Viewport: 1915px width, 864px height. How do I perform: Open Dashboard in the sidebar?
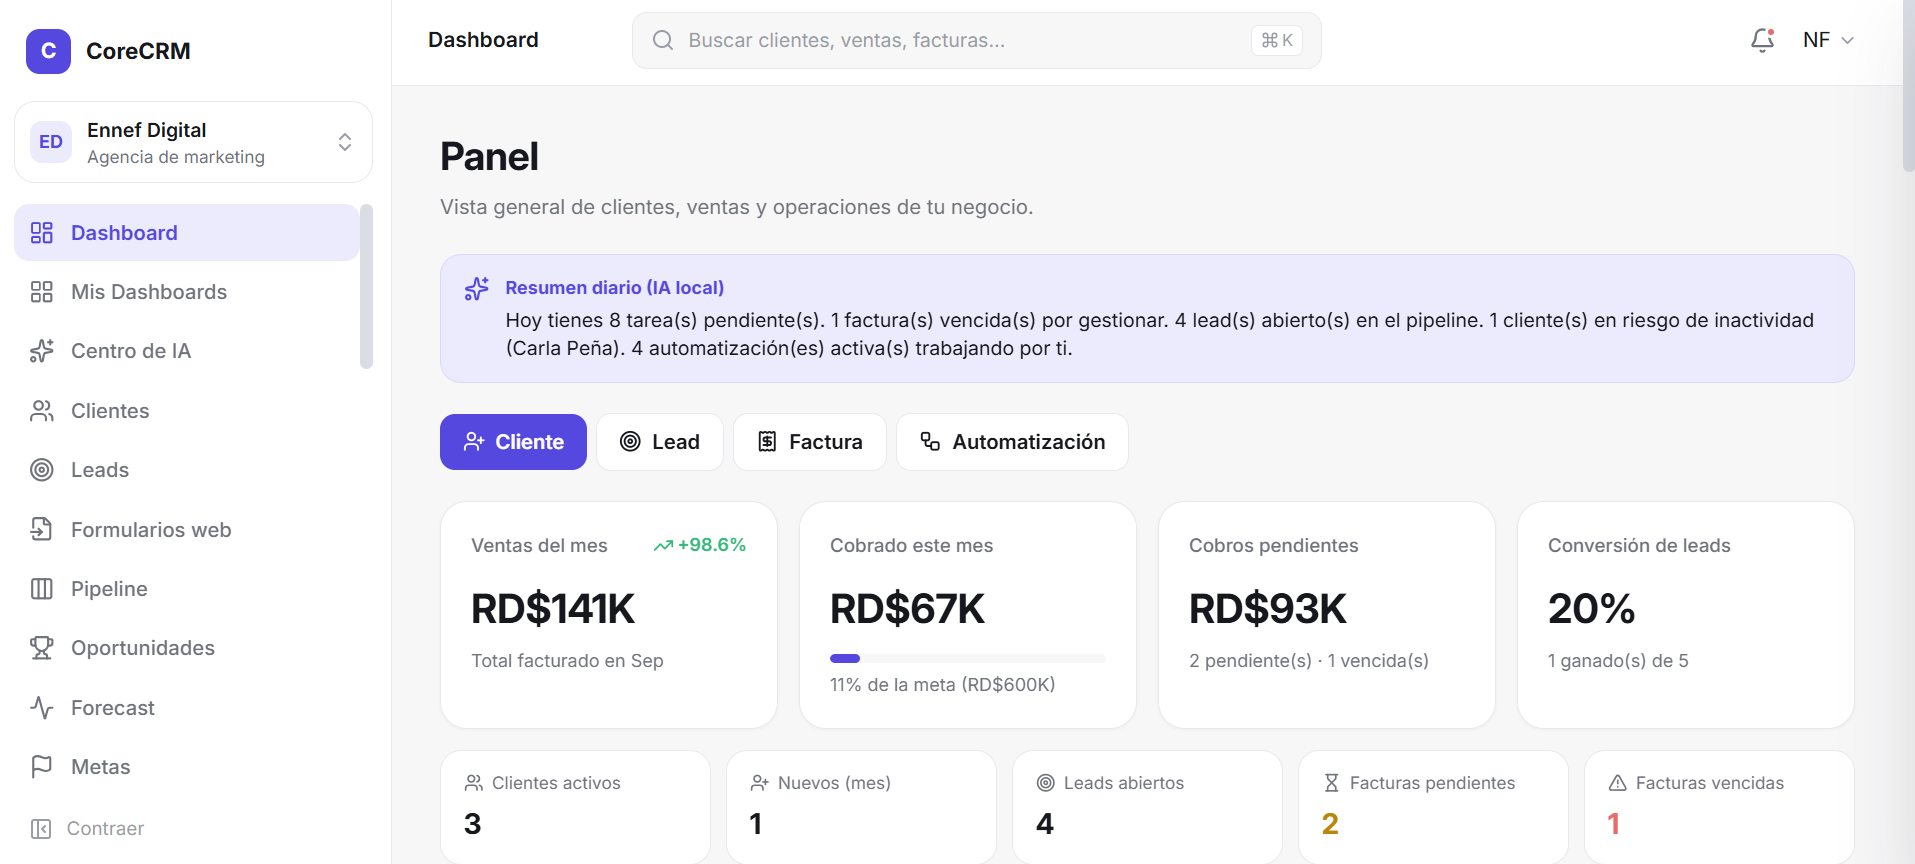(186, 233)
